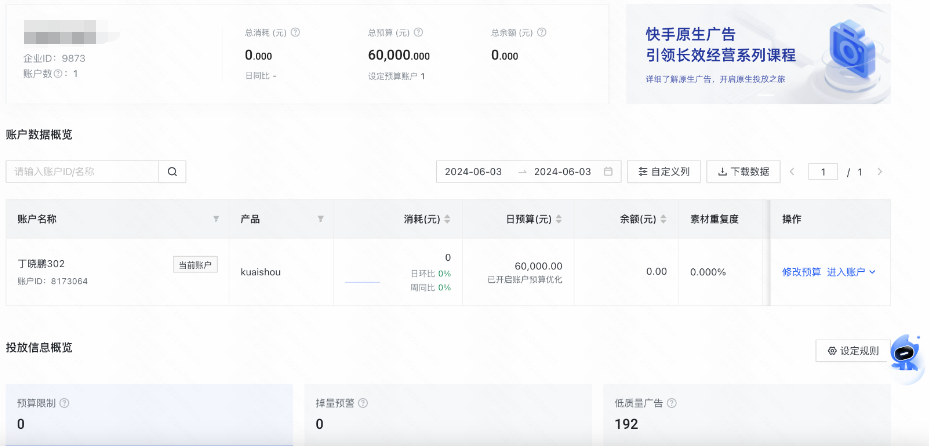Sort by 消耗(元) column
930x446 pixels.
(x=447, y=219)
